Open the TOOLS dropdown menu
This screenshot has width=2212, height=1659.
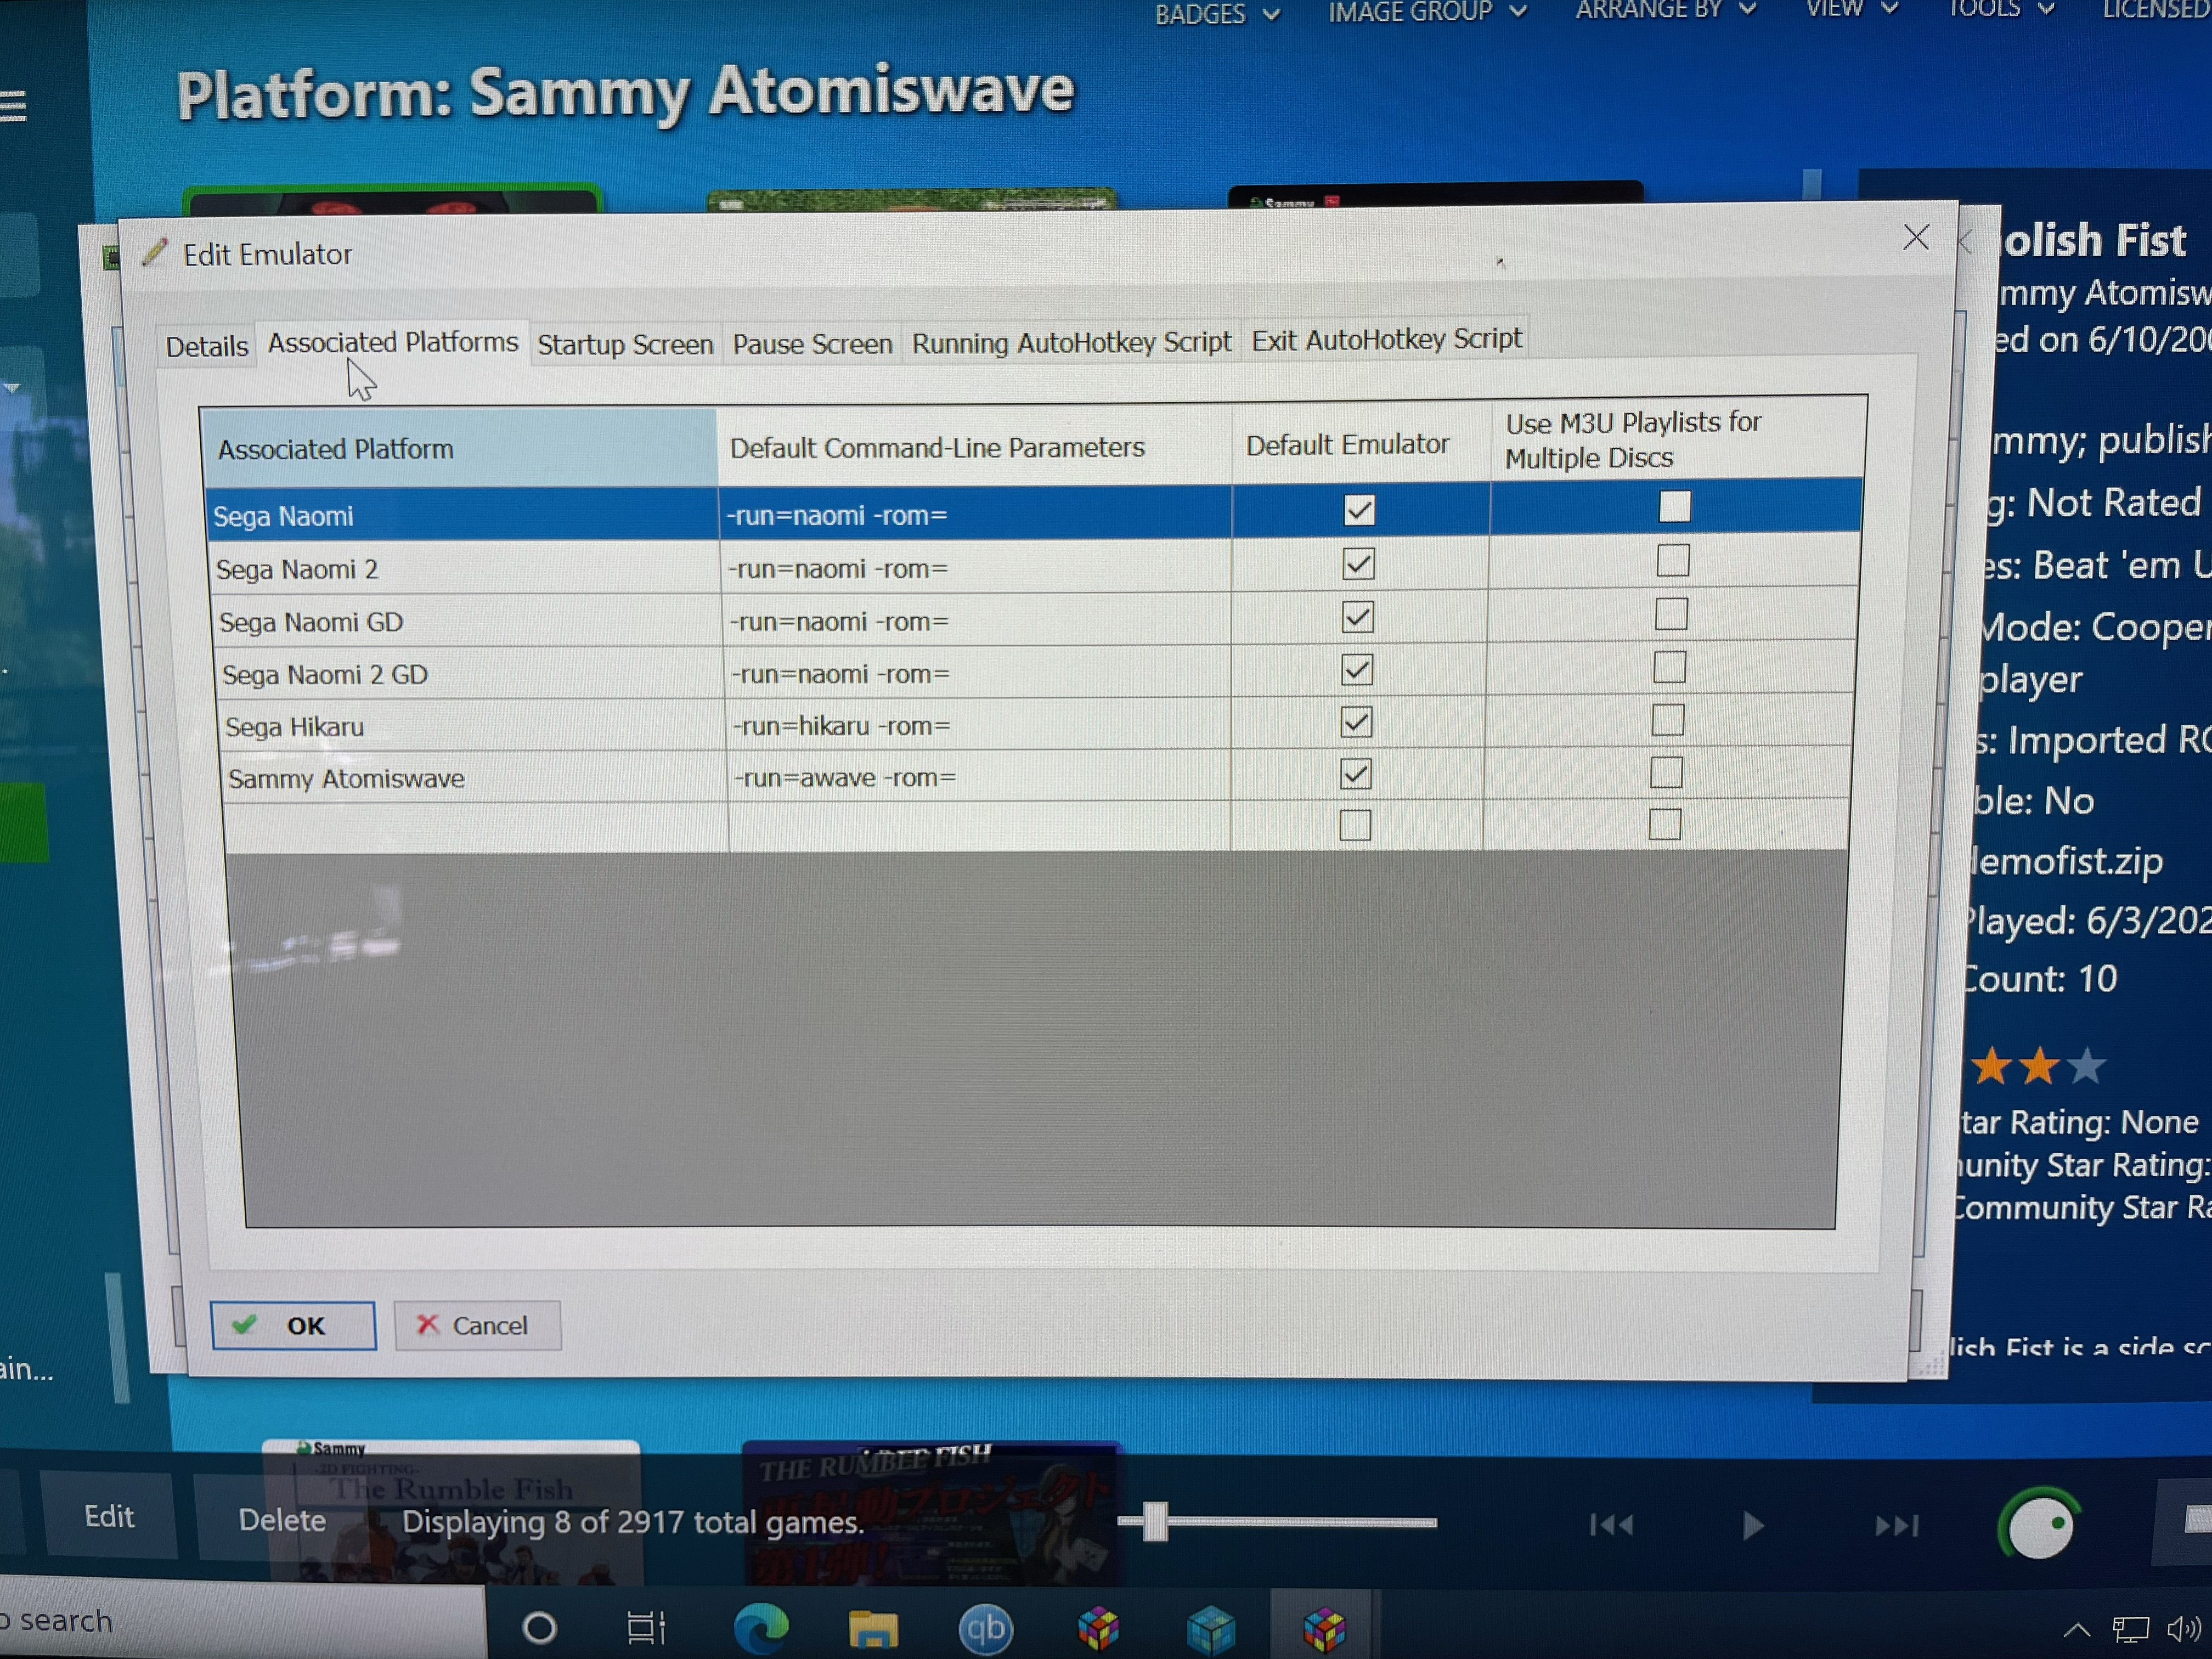click(2001, 9)
